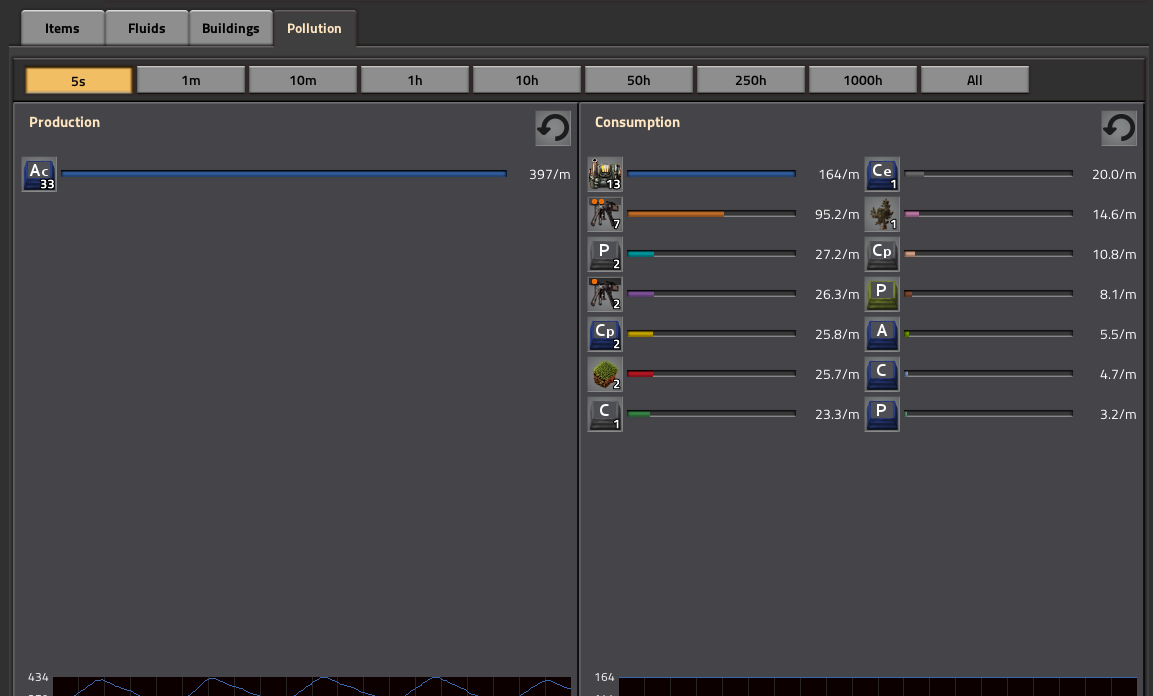Set time range to 10m

point(303,80)
